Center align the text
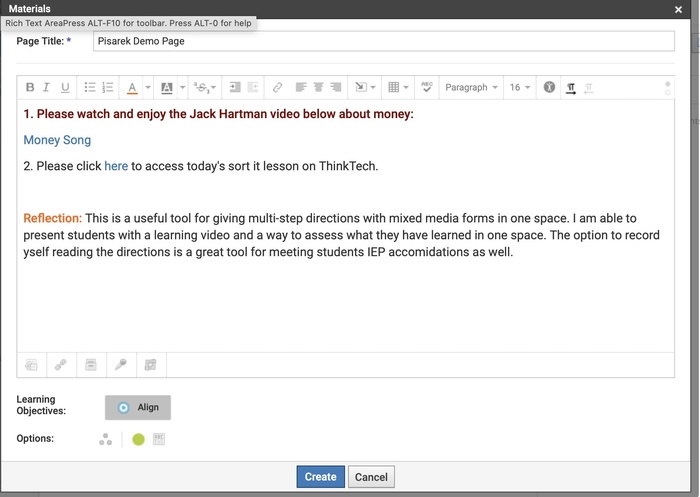Viewport: 700px width, 497px height. [319, 88]
